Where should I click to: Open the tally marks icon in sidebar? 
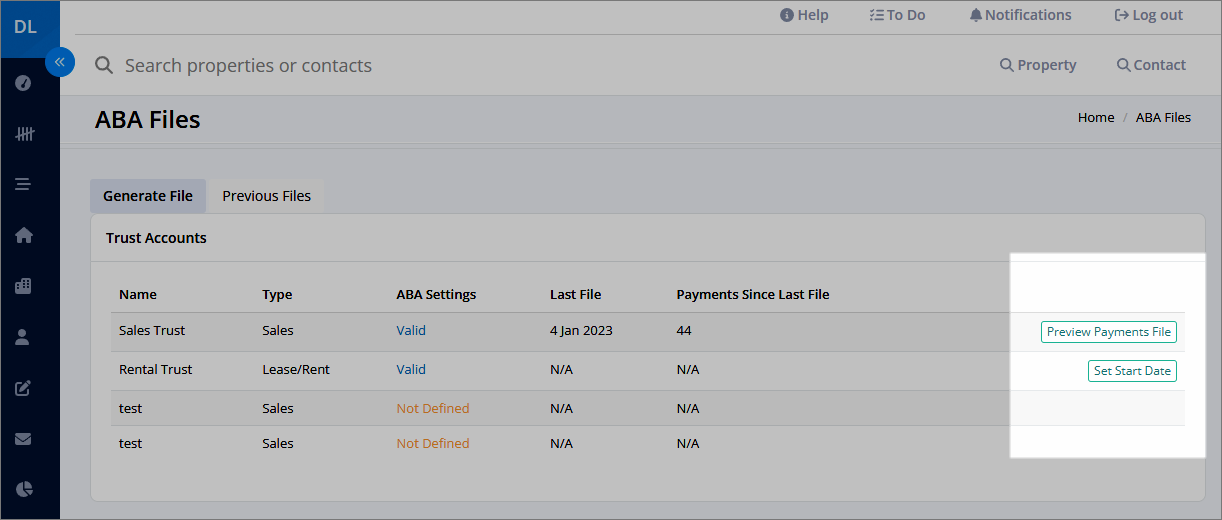click(x=24, y=133)
